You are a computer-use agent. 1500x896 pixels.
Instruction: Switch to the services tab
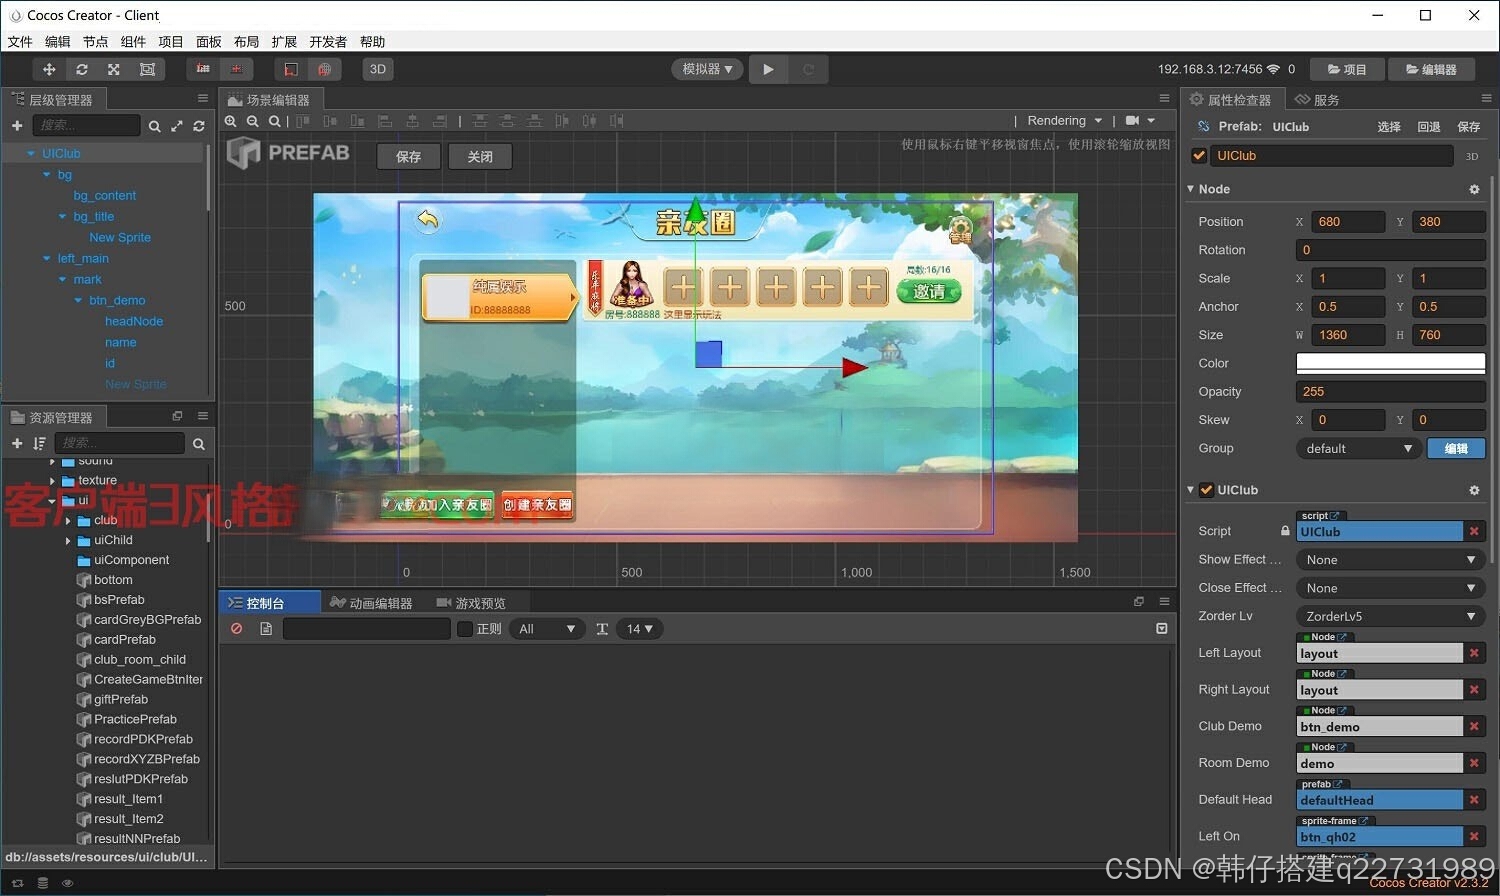click(x=1317, y=99)
